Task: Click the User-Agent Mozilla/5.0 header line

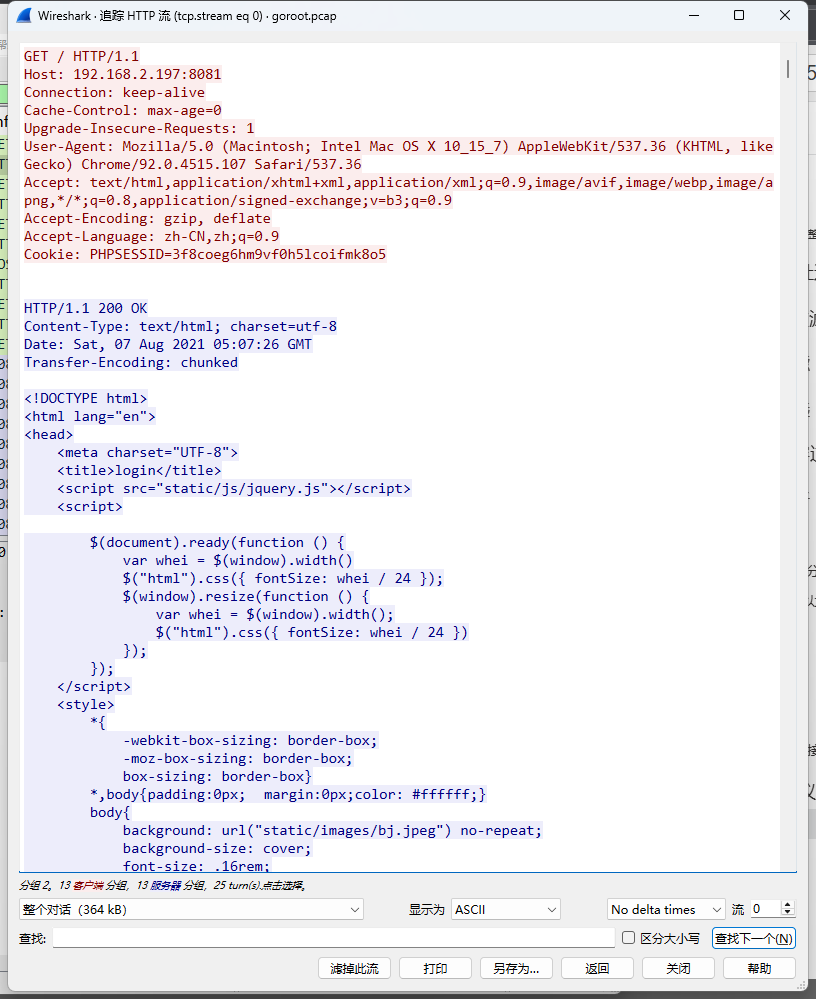Action: (x=398, y=155)
